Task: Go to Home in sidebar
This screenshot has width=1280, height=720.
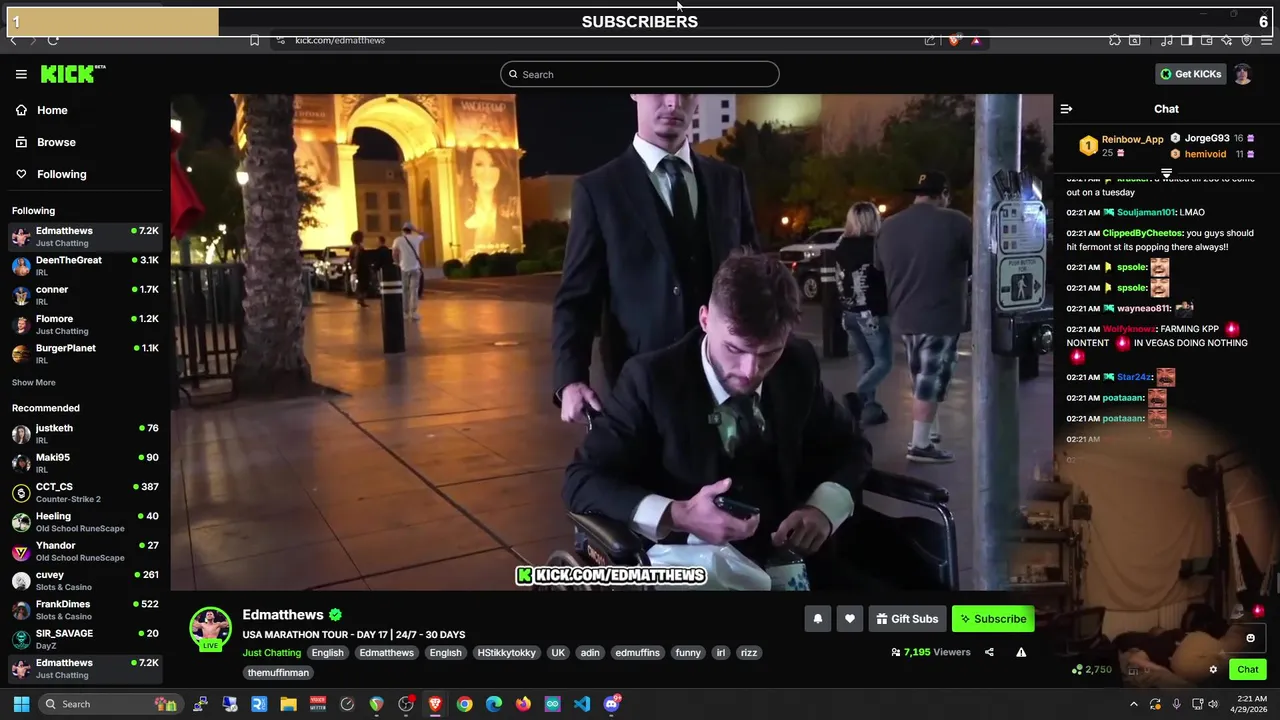Action: tap(42, 110)
